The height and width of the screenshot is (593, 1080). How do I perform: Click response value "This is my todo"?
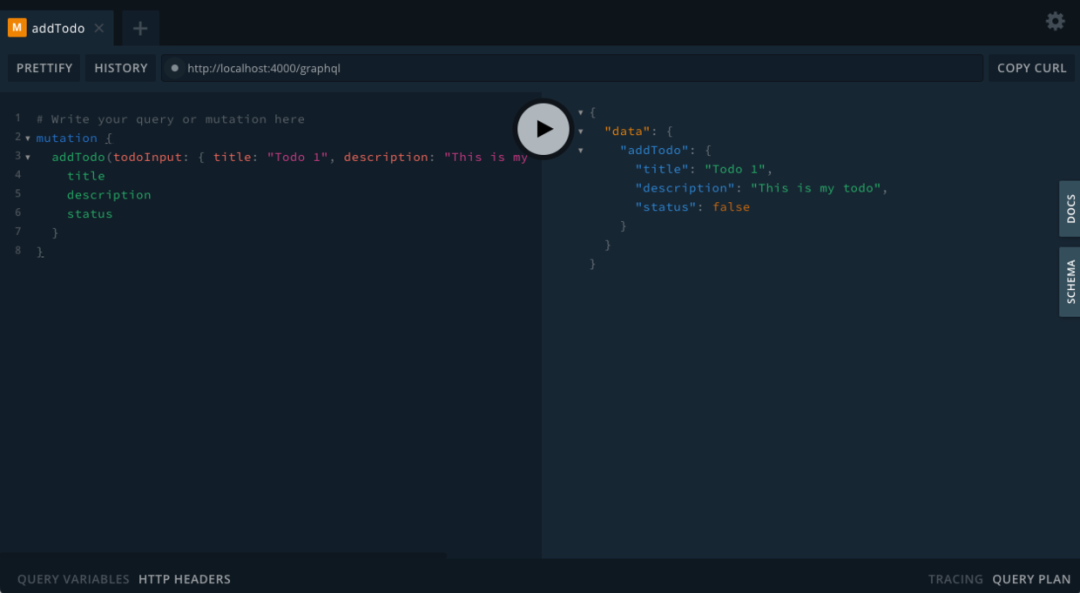pos(816,188)
